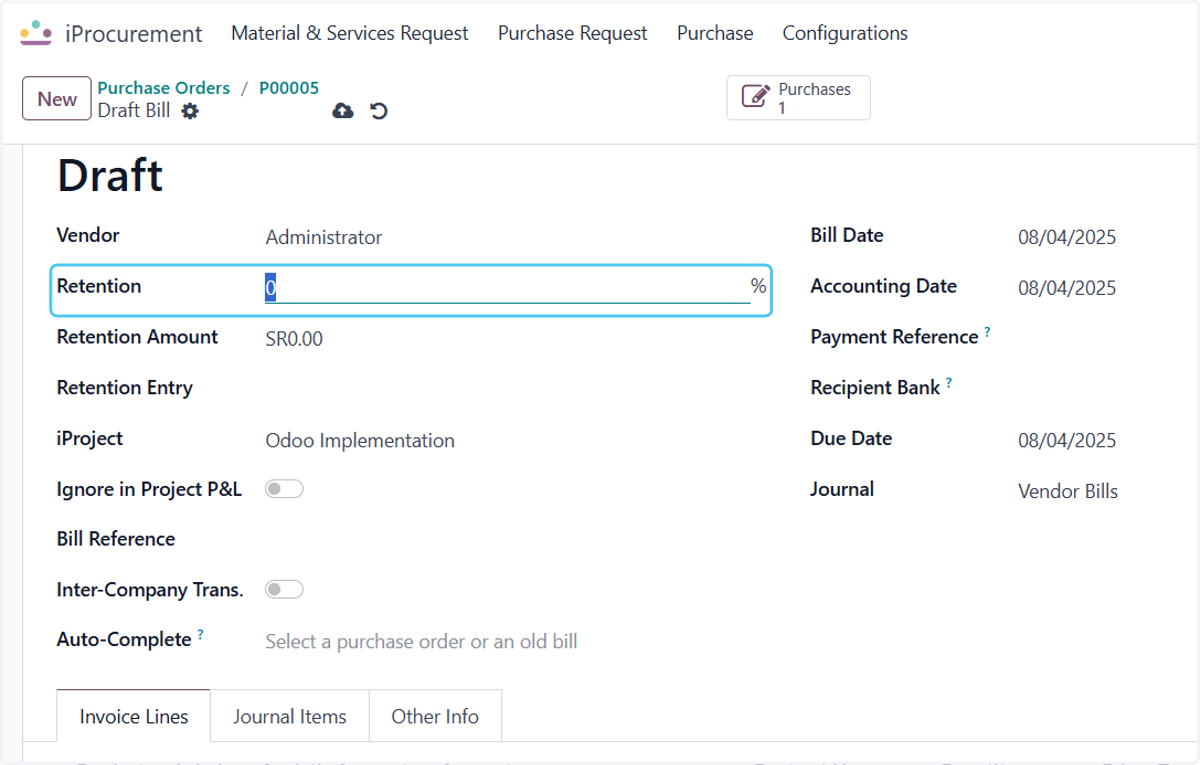The width and height of the screenshot is (1200, 765).
Task: Toggle the Ignore in Project P&L switch
Action: (x=284, y=489)
